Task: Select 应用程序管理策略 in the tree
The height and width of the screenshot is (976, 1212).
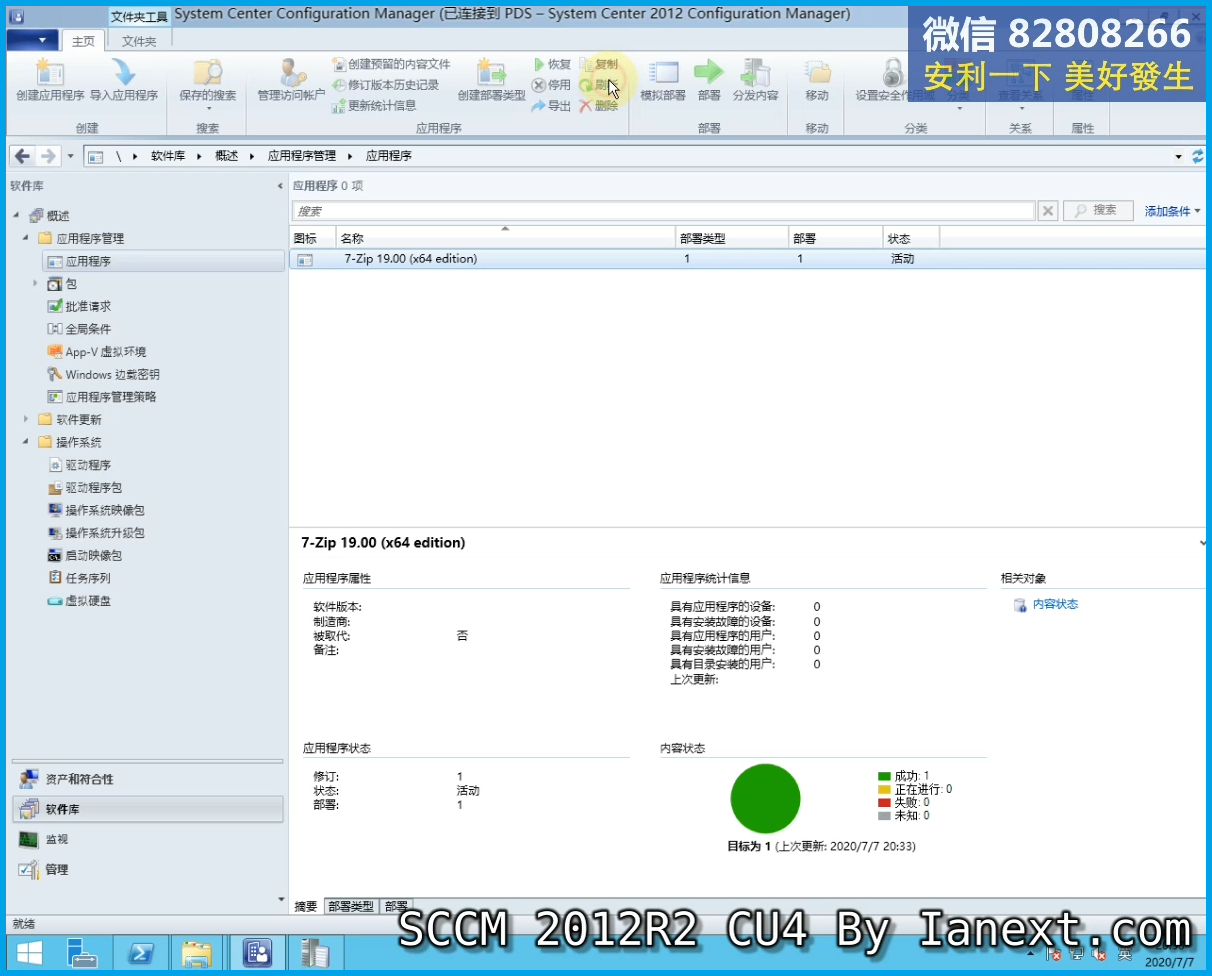Action: click(110, 397)
